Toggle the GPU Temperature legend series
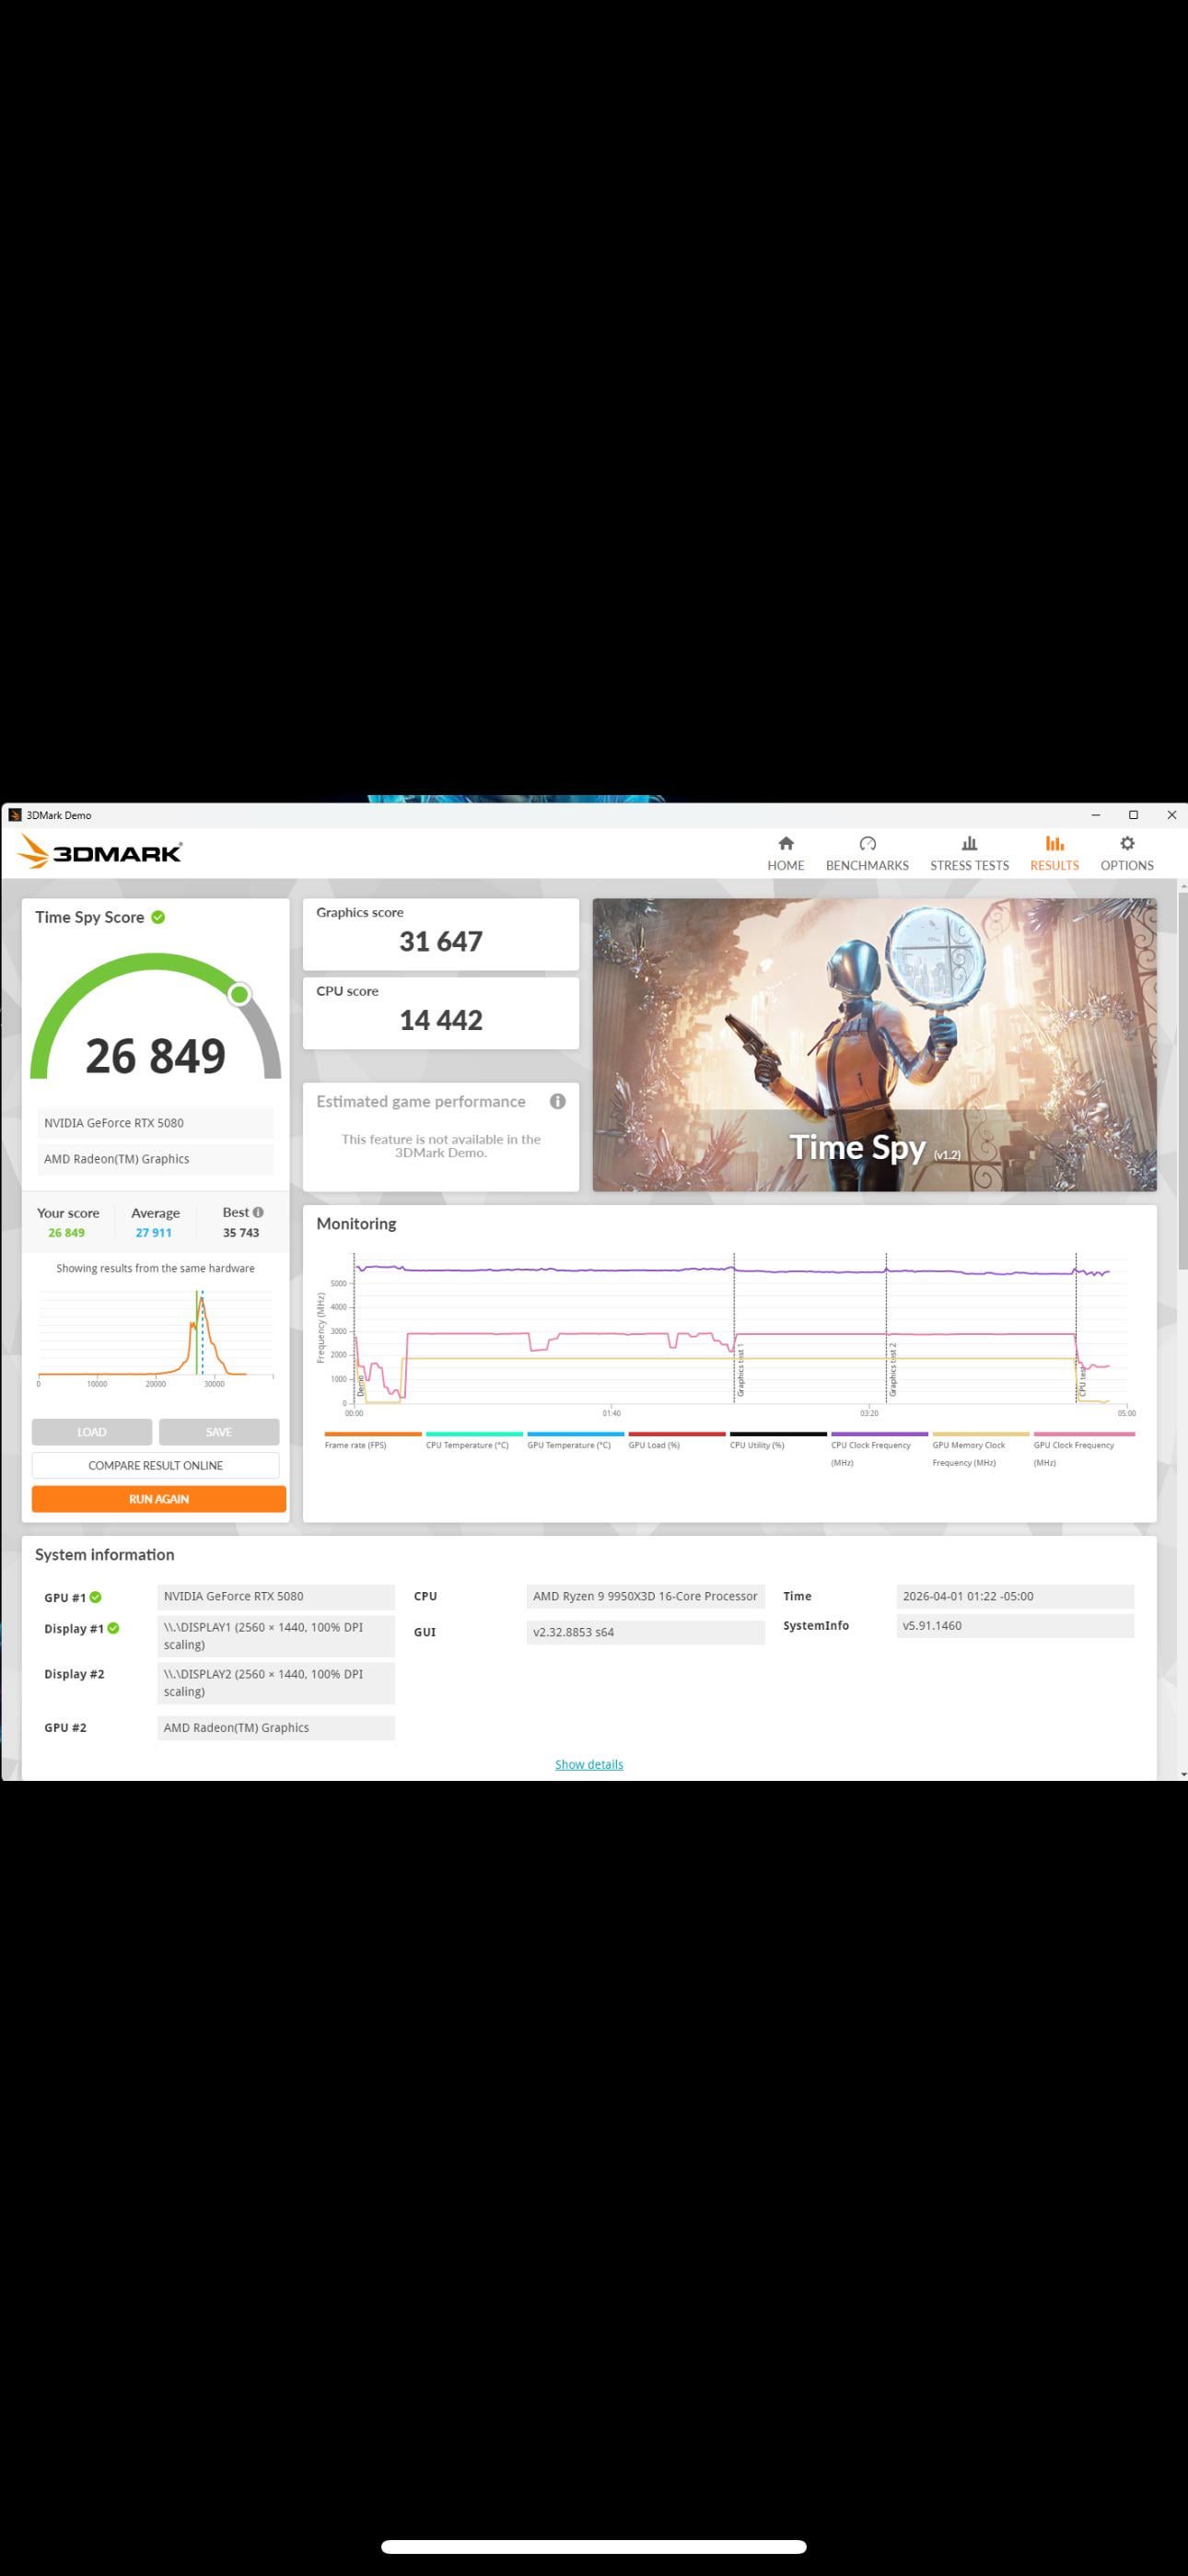1188x2576 pixels. (x=568, y=1445)
